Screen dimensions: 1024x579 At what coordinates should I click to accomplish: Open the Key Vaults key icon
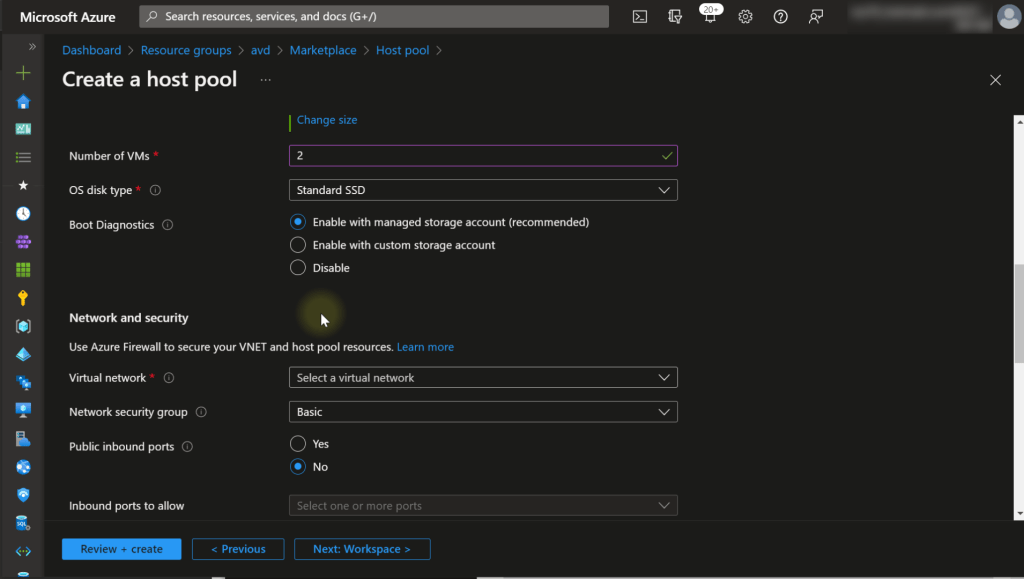(x=23, y=298)
